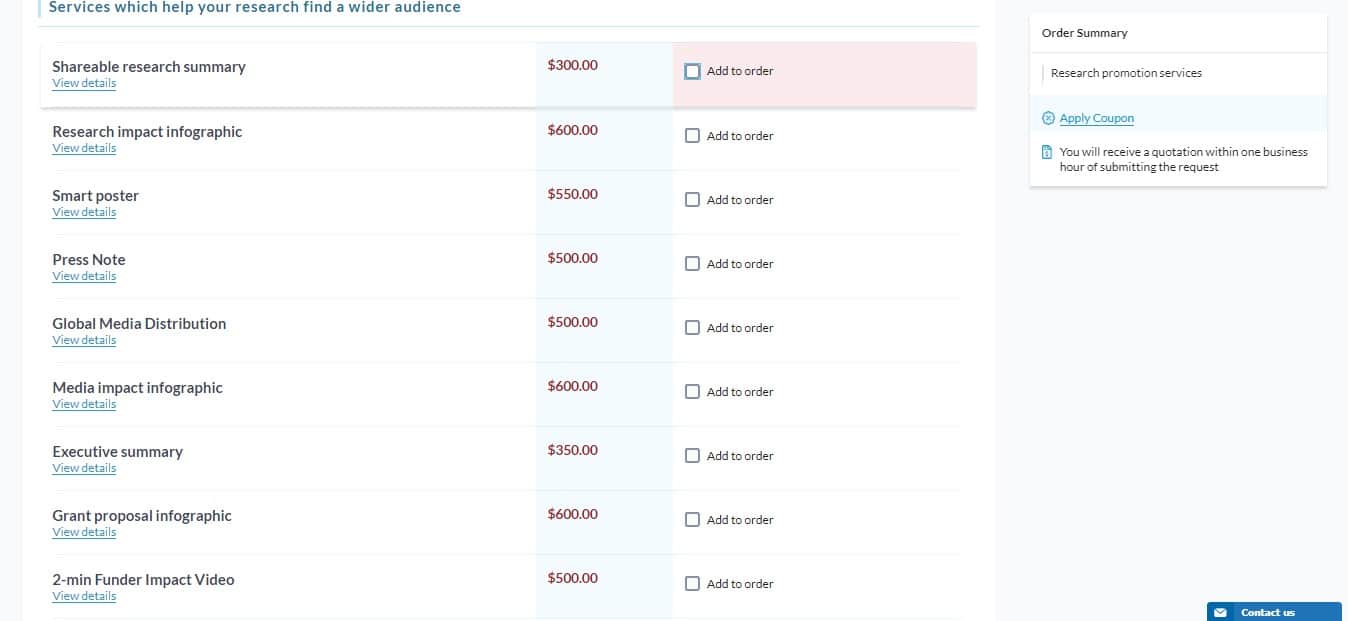Click View details under Global Media Distribution
The image size is (1348, 621).
pos(84,340)
